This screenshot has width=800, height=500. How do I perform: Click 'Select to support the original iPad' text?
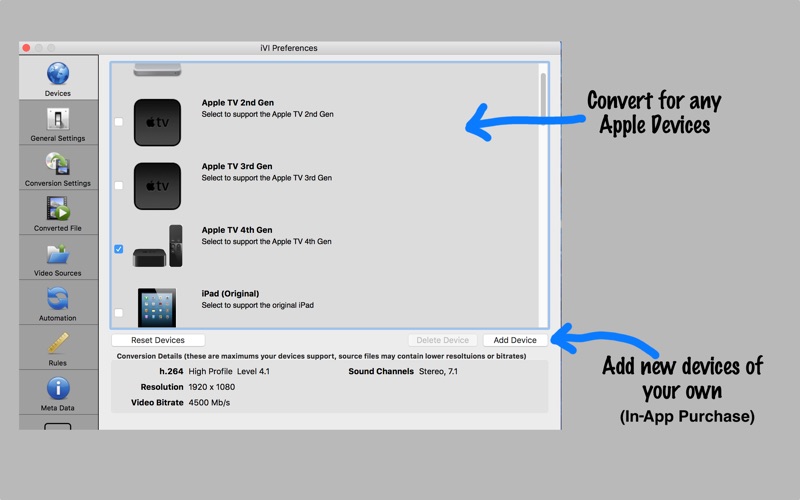(x=258, y=305)
